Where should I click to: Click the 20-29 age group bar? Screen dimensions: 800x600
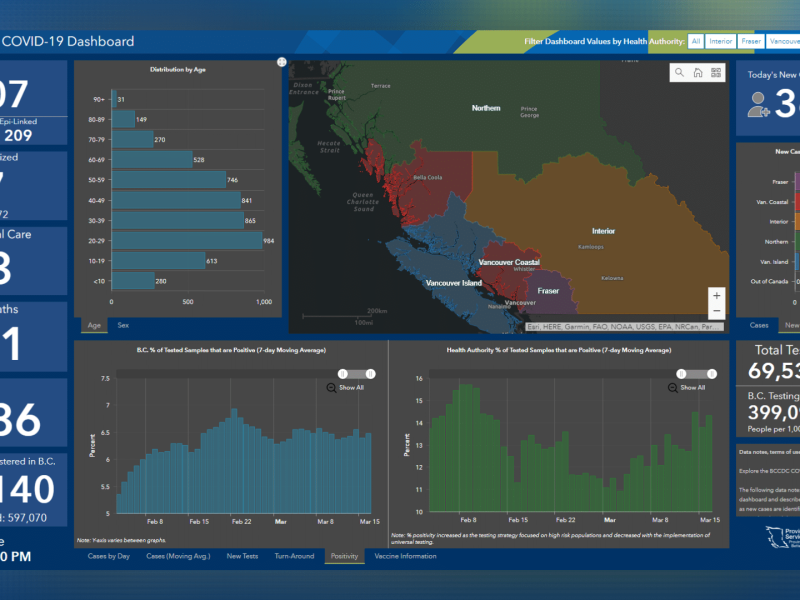point(187,241)
